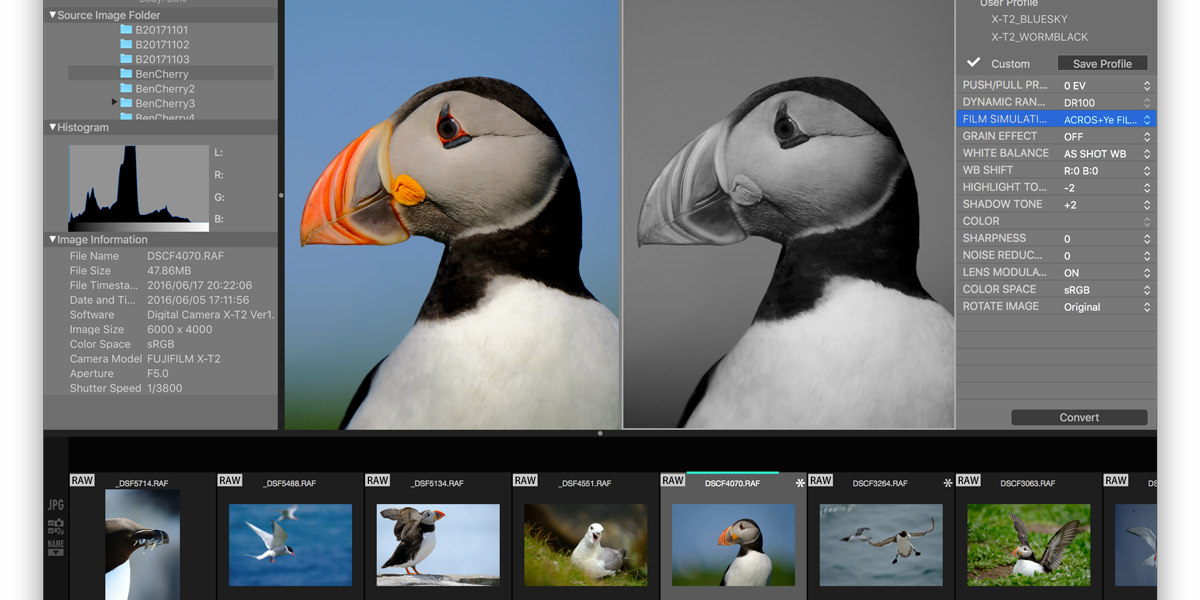Click the camera checkbox filter icon

[56, 526]
